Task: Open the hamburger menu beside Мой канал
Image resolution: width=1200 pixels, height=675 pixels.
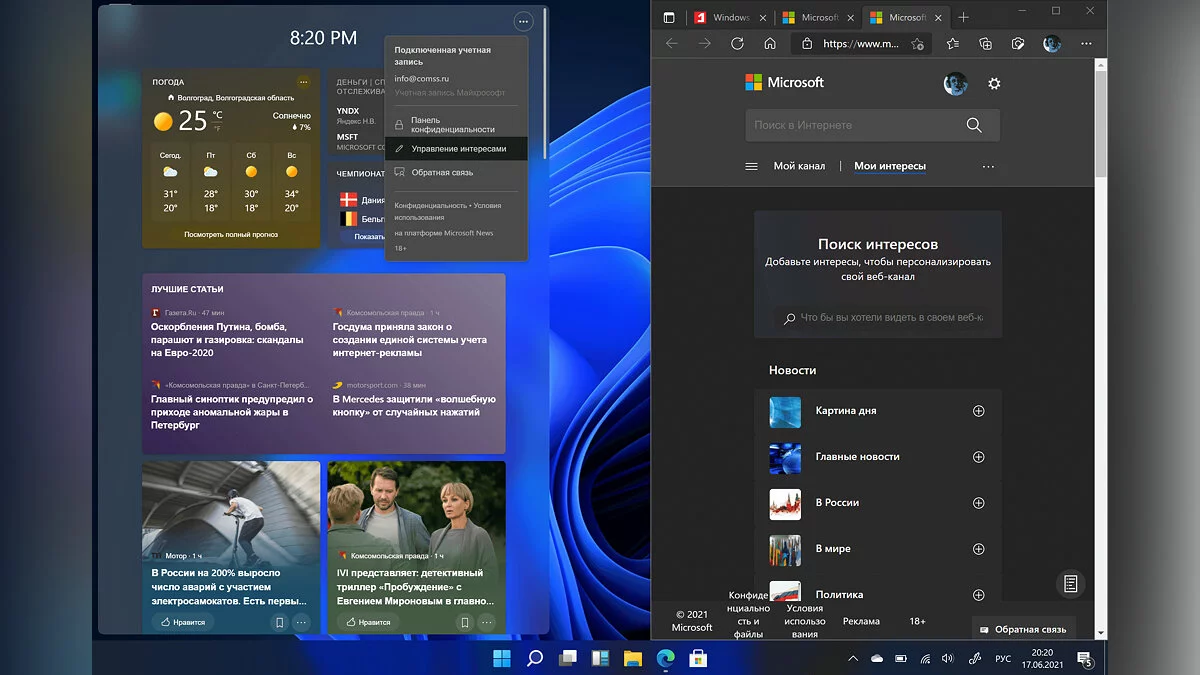Action: pos(752,166)
